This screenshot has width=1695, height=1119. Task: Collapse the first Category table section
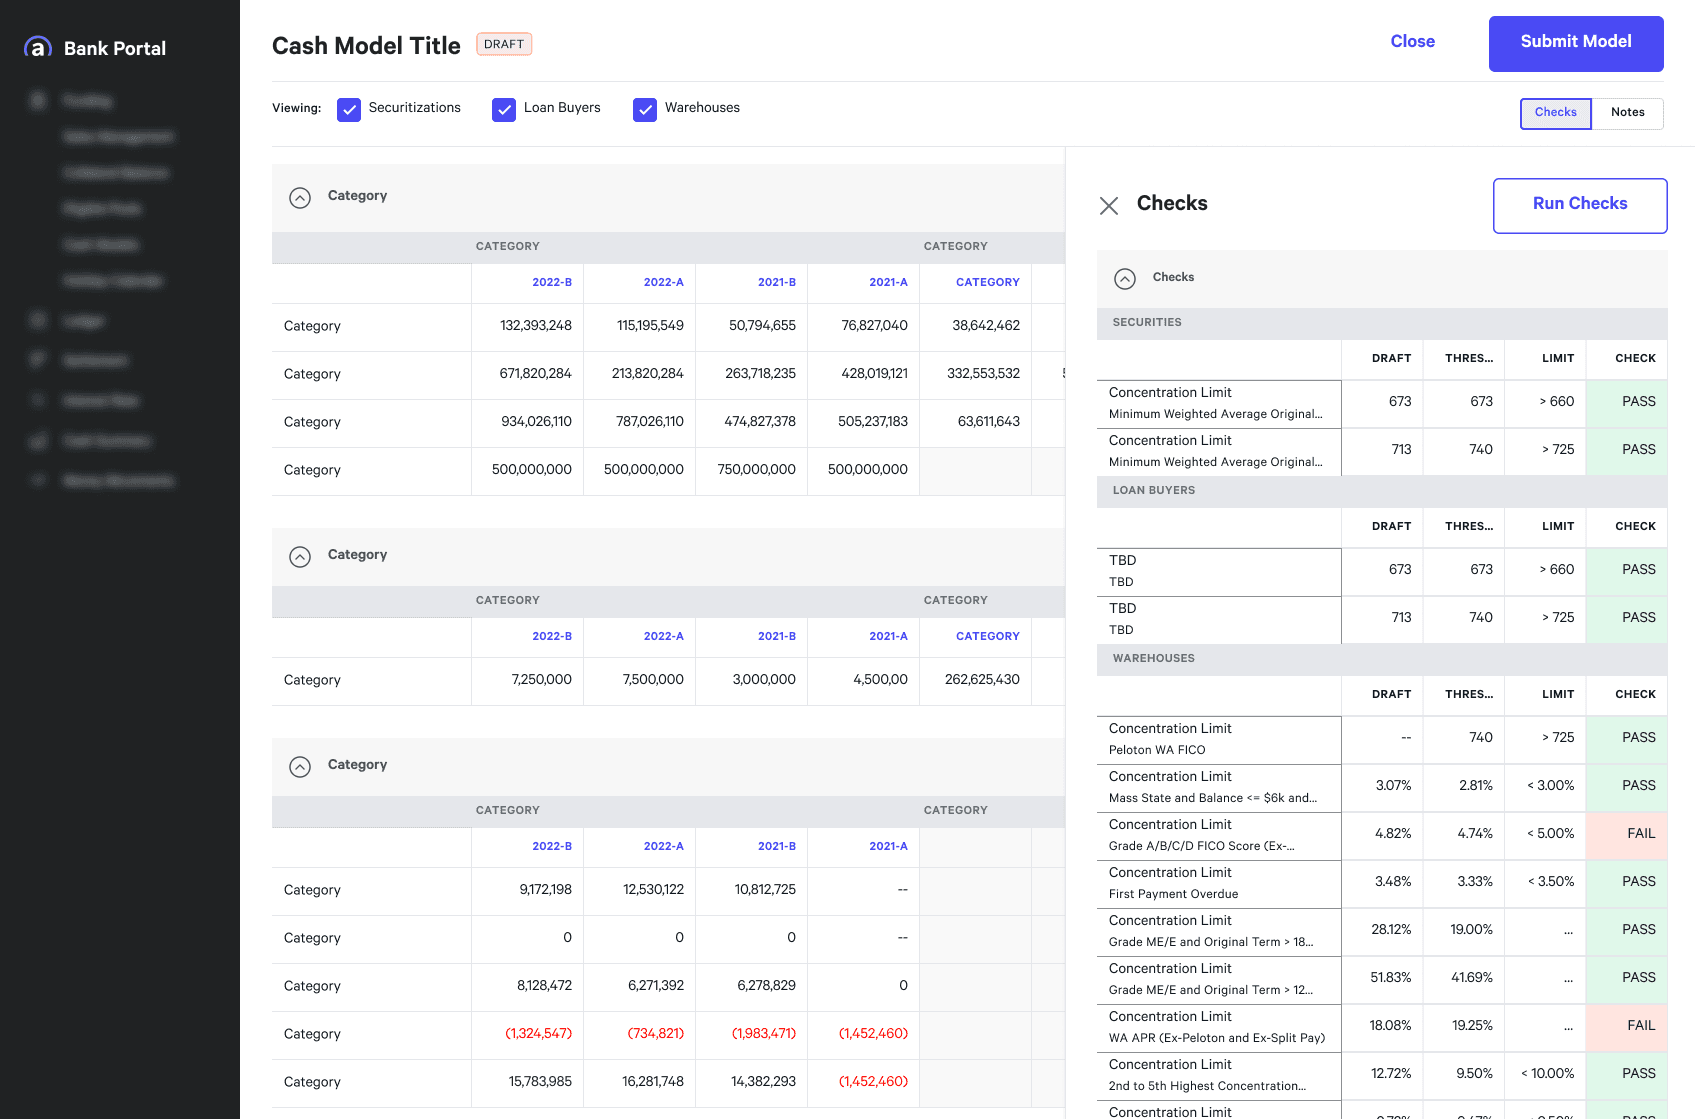pos(300,198)
